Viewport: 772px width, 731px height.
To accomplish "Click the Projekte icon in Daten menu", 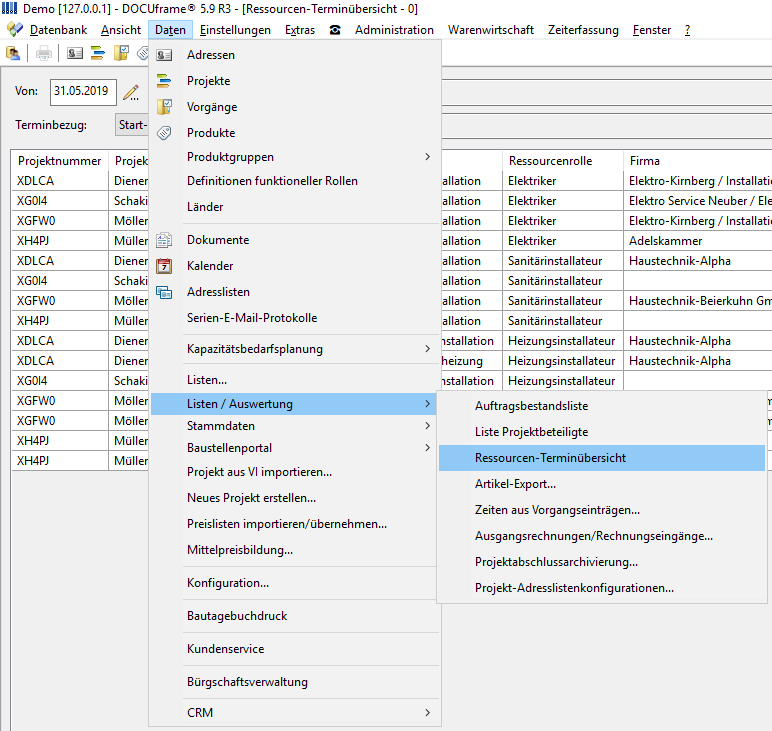I will click(x=164, y=81).
